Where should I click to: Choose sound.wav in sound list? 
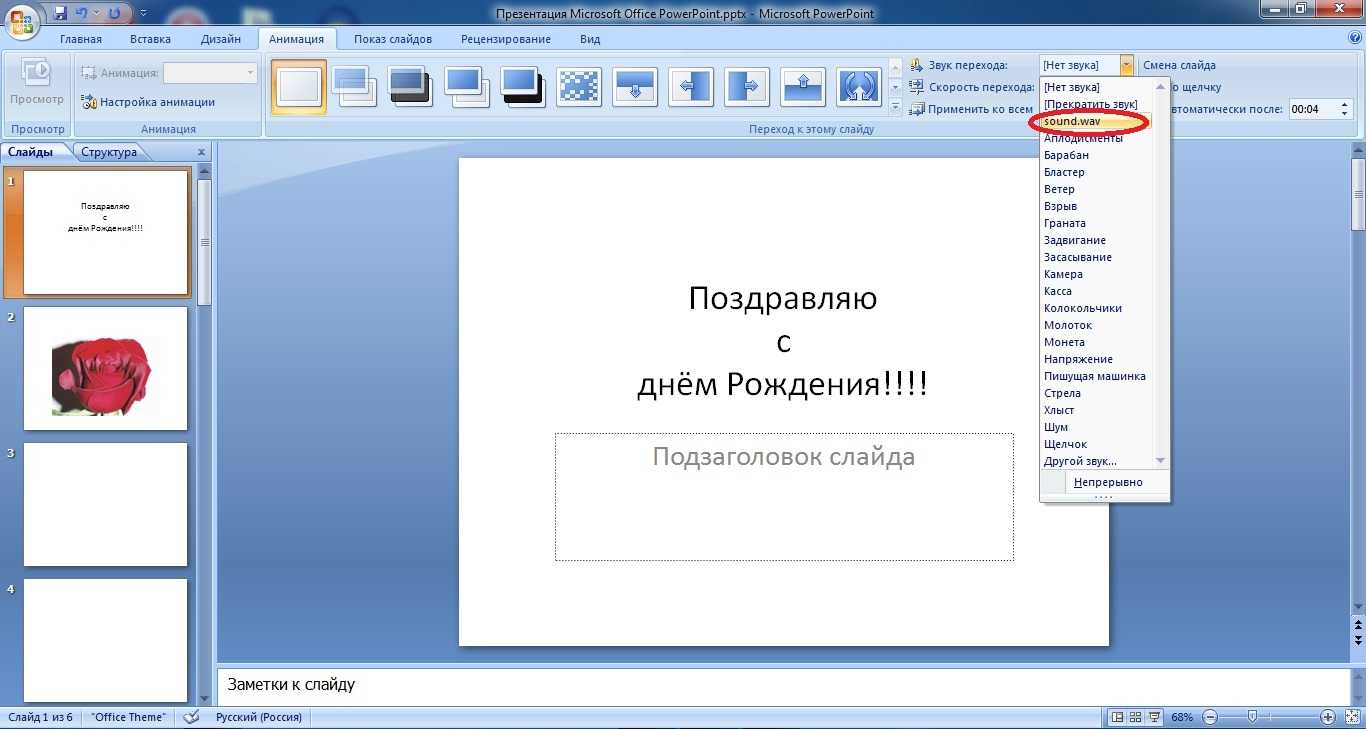click(1096, 121)
